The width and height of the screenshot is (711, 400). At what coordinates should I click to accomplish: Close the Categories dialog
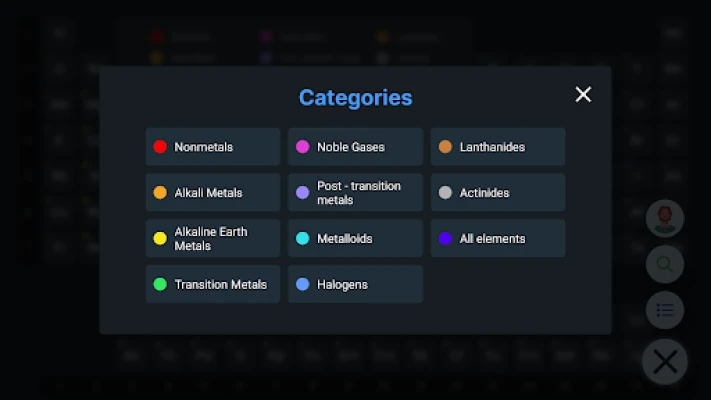coord(583,95)
